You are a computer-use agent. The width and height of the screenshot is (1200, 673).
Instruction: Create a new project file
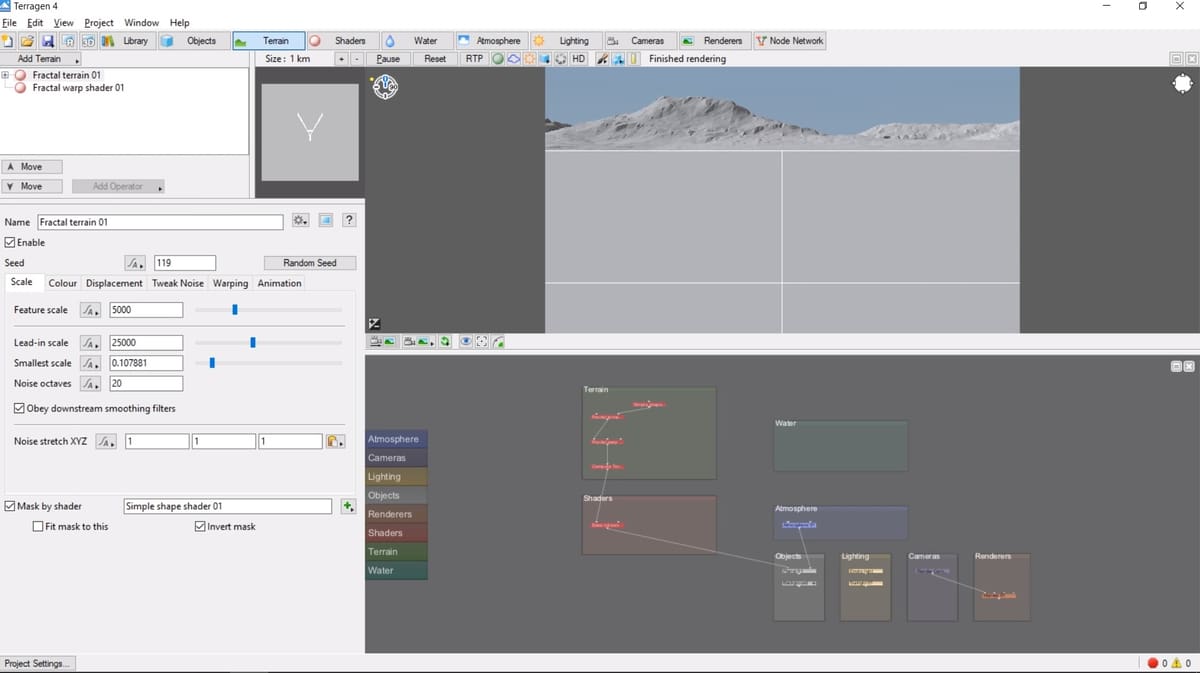tap(8, 41)
